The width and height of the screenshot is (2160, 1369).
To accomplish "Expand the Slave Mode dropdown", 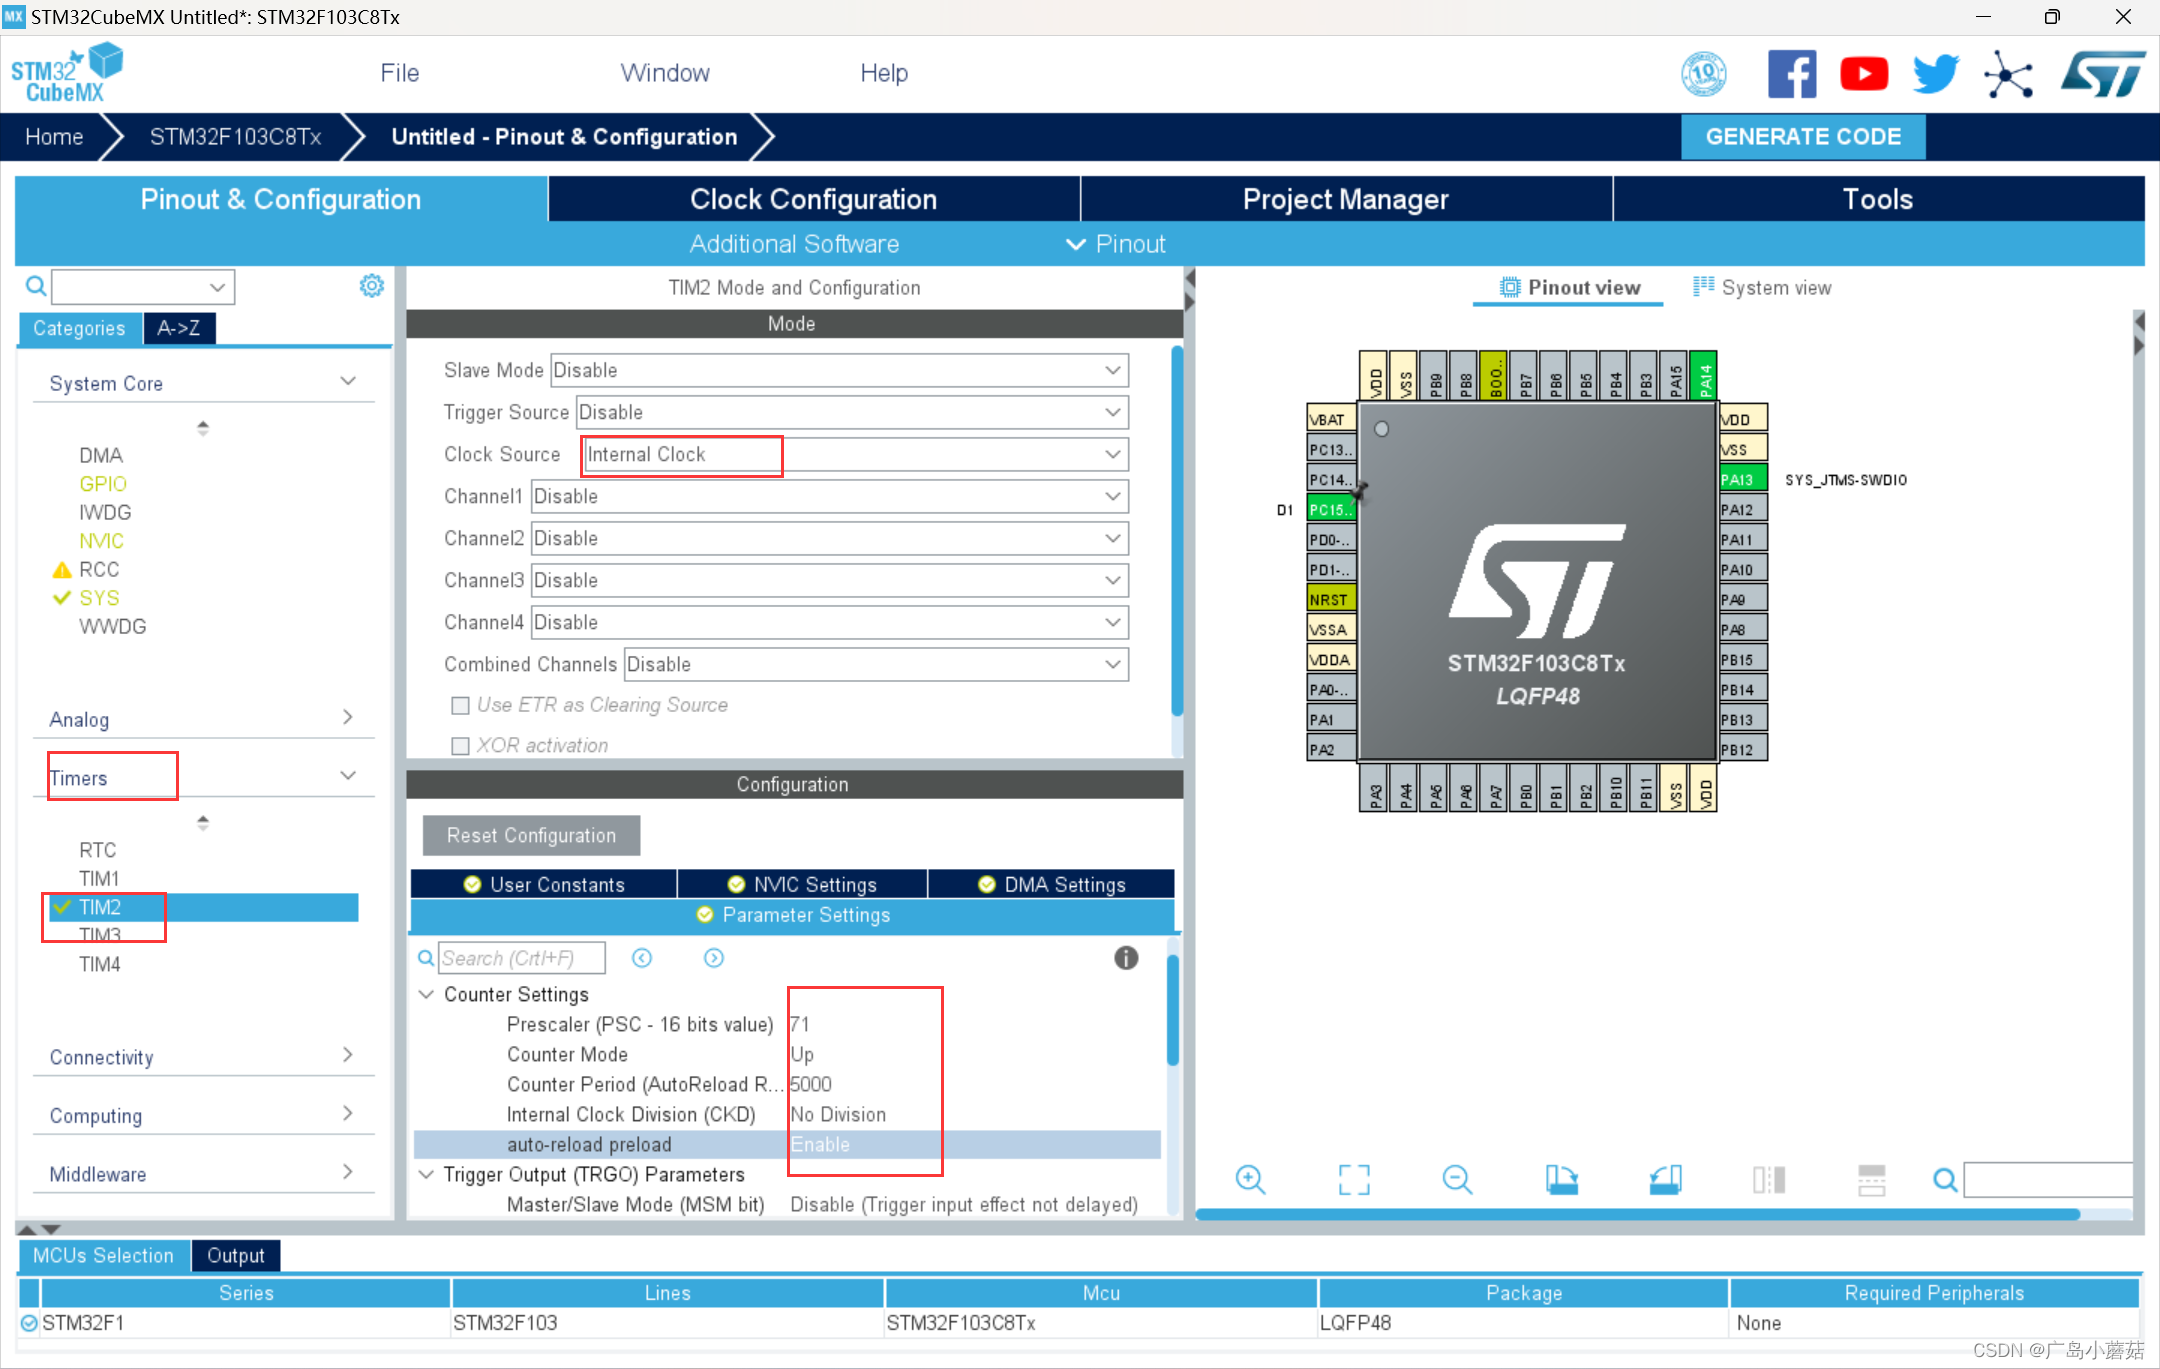I will coord(1111,370).
